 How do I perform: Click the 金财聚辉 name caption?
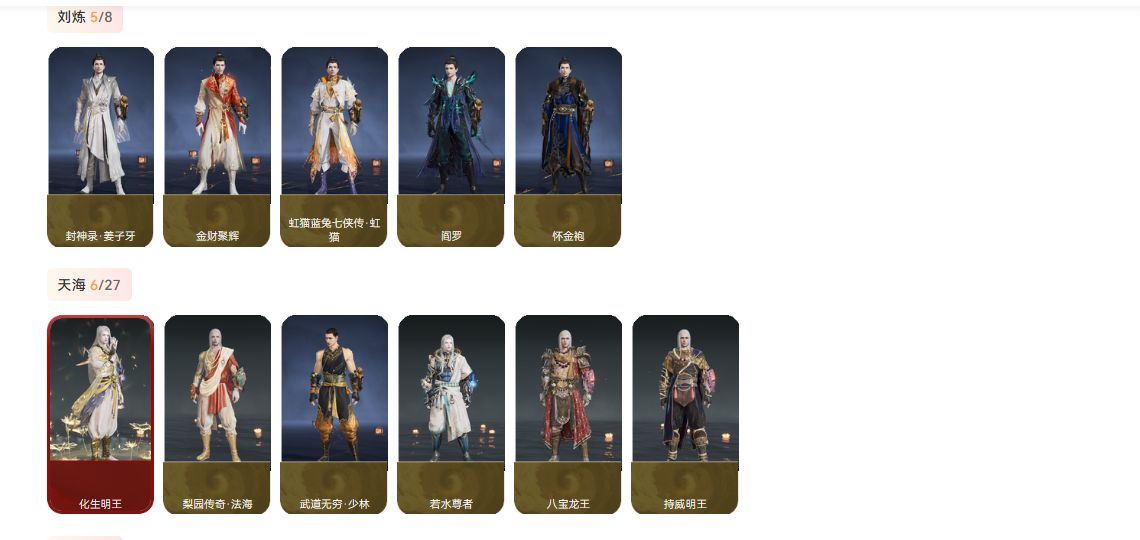coord(217,236)
